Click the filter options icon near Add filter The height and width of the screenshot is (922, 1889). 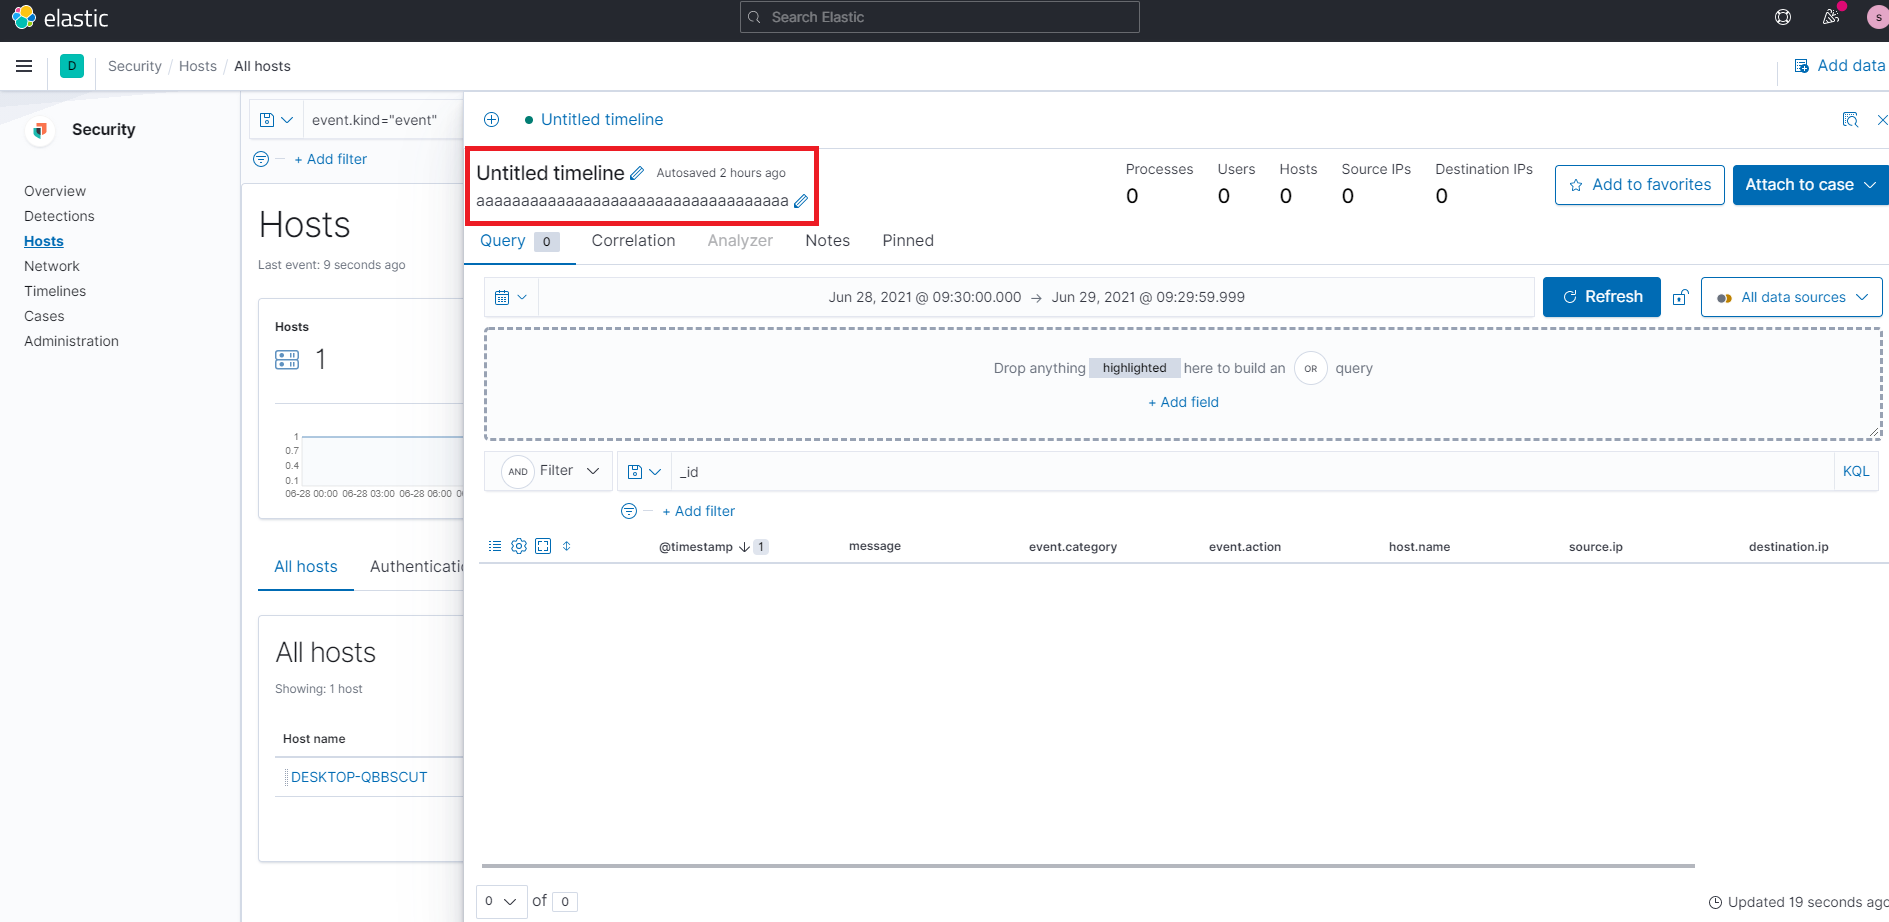pos(629,511)
